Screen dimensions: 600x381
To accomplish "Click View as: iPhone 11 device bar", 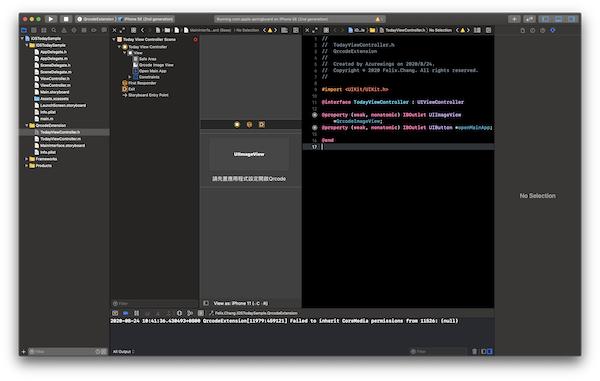I will pos(241,303).
